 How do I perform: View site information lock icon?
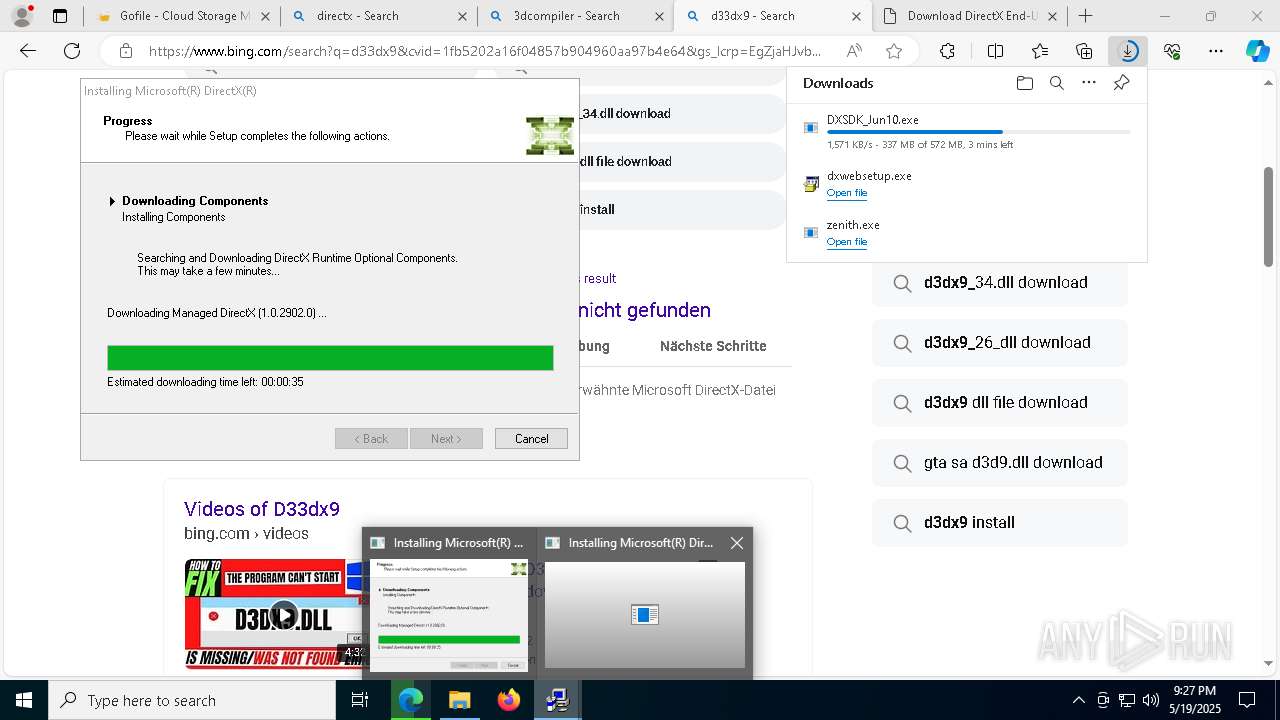coord(125,51)
